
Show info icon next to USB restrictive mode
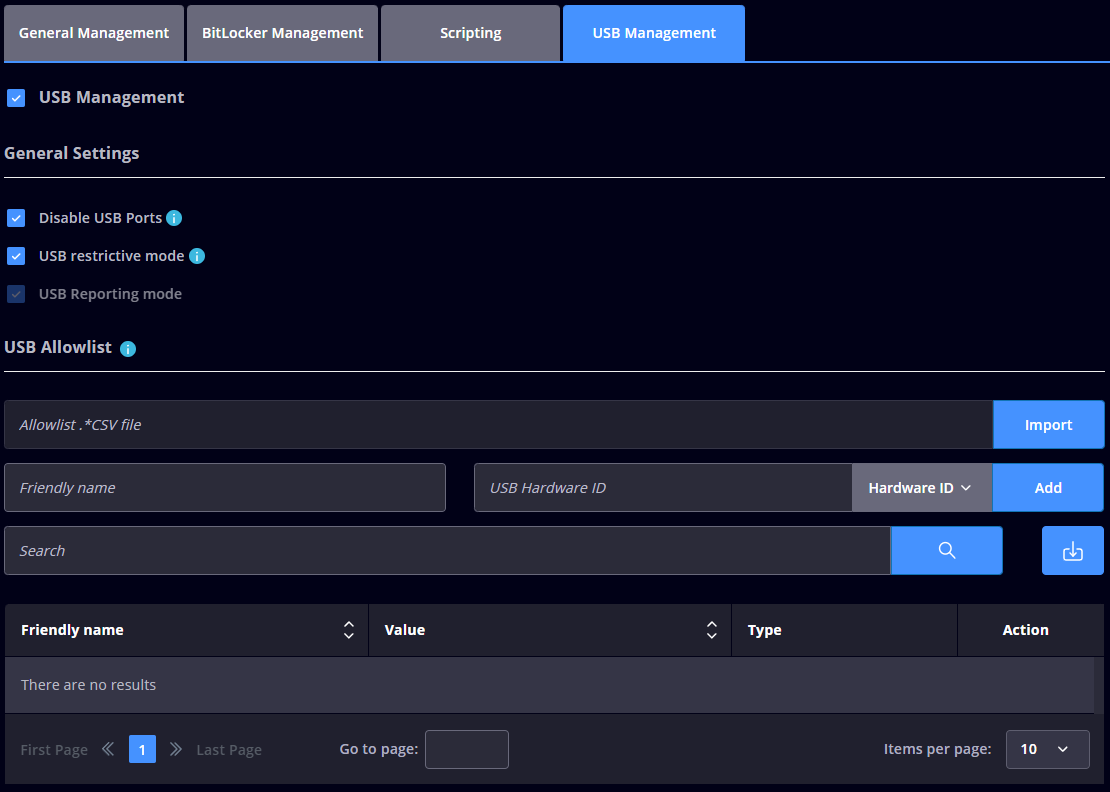point(197,256)
